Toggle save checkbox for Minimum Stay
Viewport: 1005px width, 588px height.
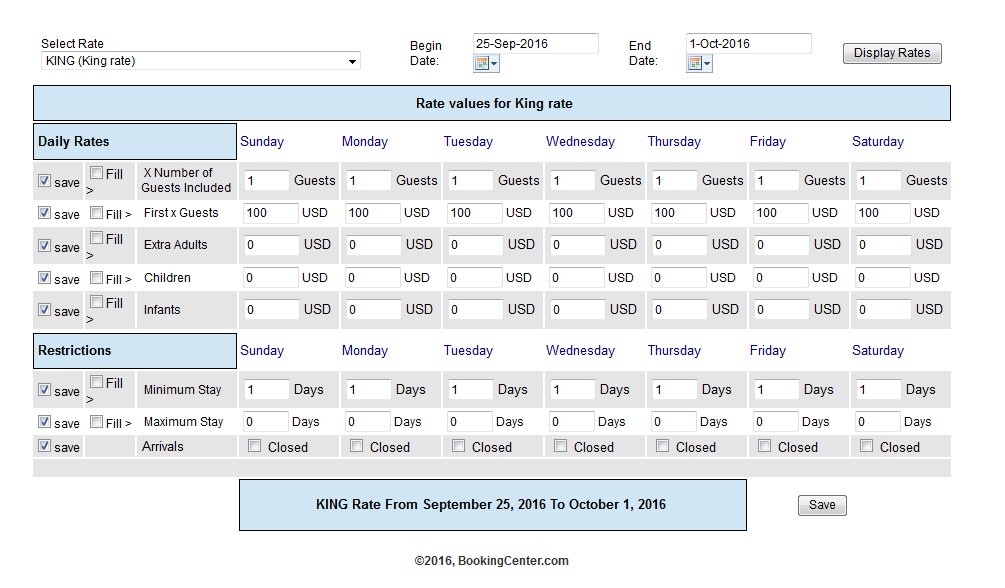[x=44, y=389]
